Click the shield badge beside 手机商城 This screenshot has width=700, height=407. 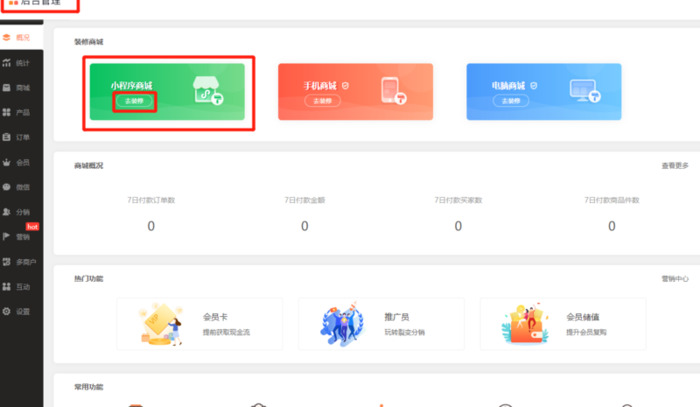[345, 86]
